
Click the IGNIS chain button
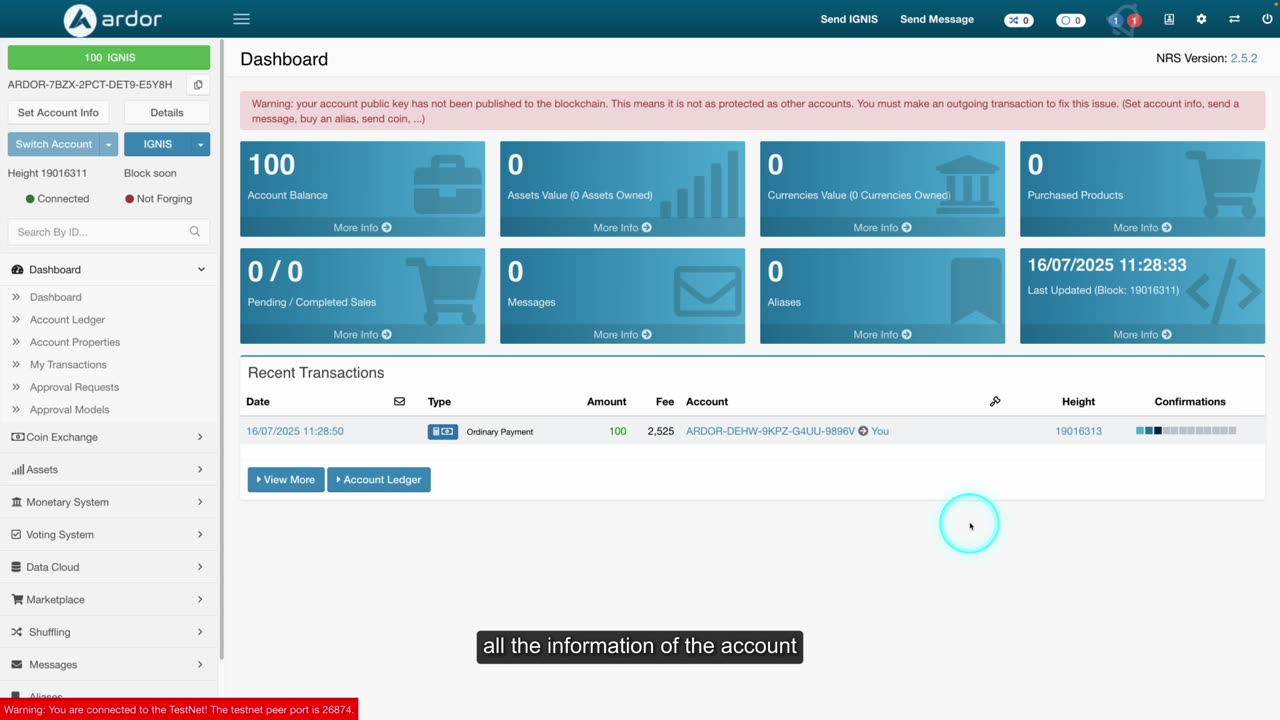tap(158, 144)
